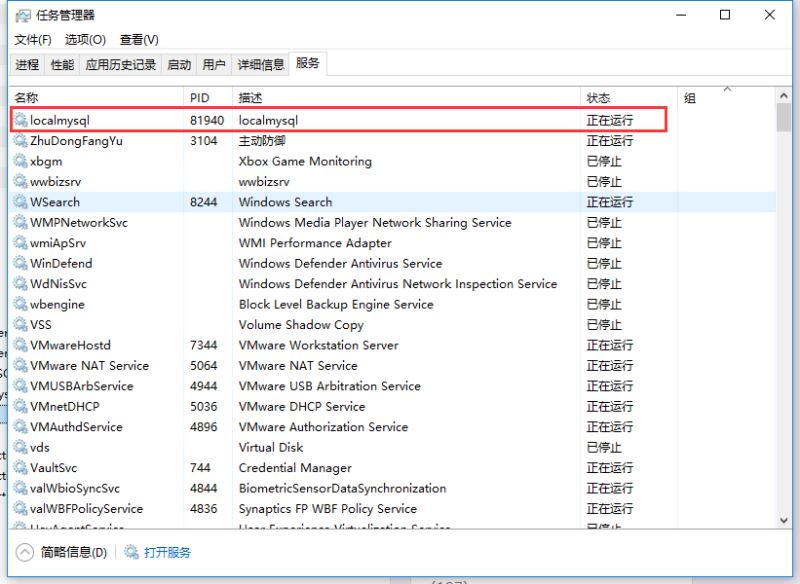Viewport: 800px width, 584px height.
Task: Click the services gear icon next to 打开服务
Action: click(x=132, y=552)
